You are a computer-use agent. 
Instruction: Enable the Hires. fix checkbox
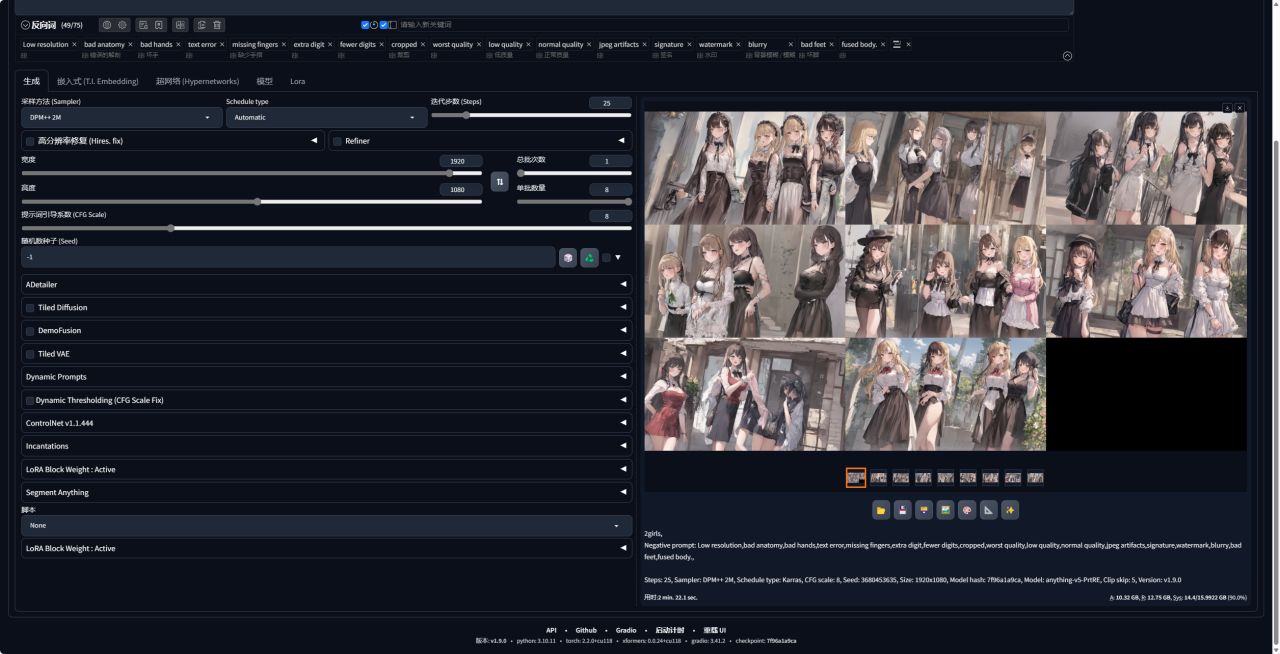30,141
